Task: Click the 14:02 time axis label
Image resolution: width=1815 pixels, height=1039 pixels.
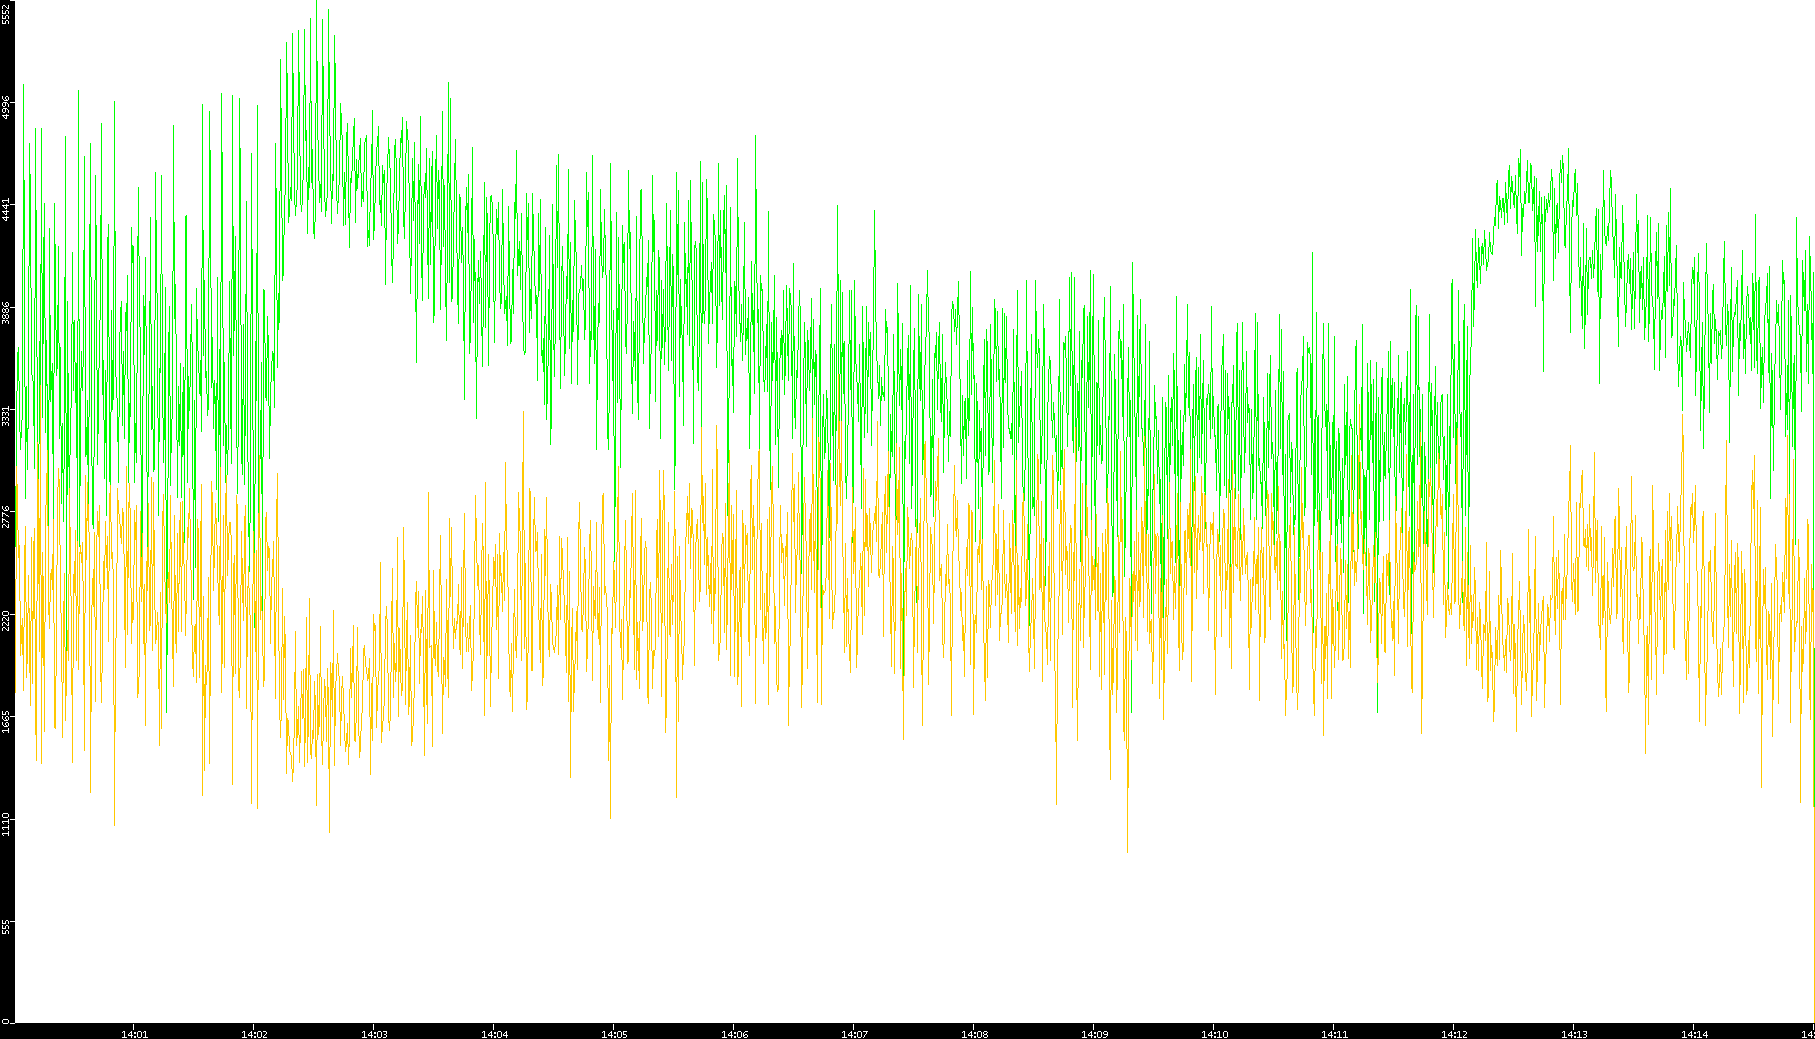Action: [x=254, y=1033]
